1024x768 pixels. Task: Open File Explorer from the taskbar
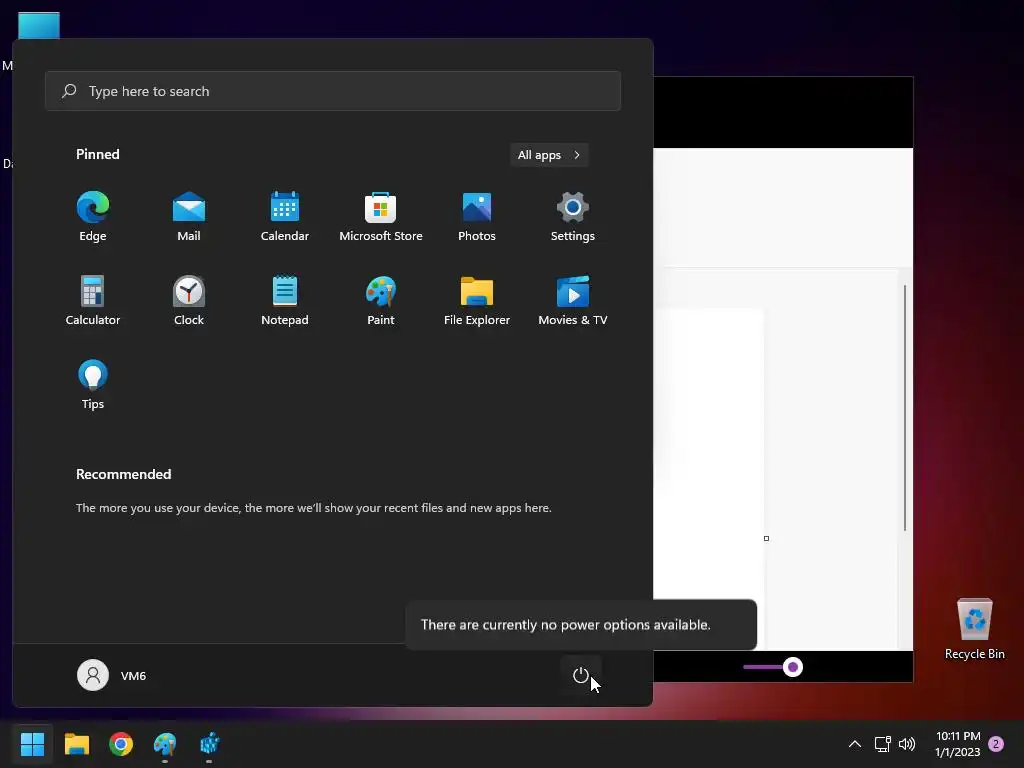pos(76,744)
